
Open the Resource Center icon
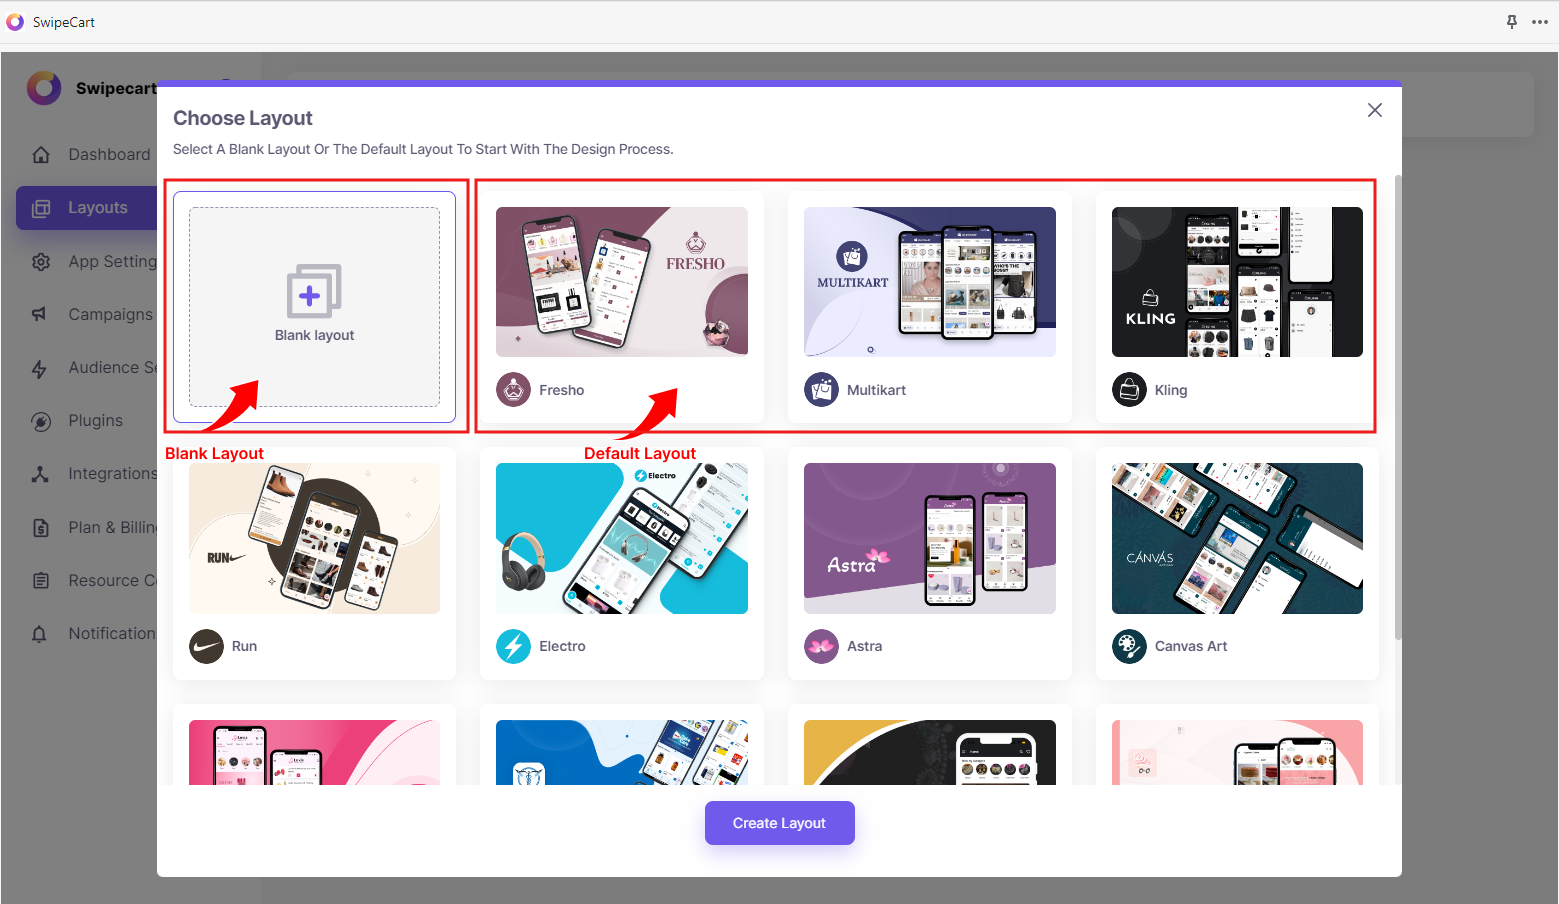pos(41,580)
